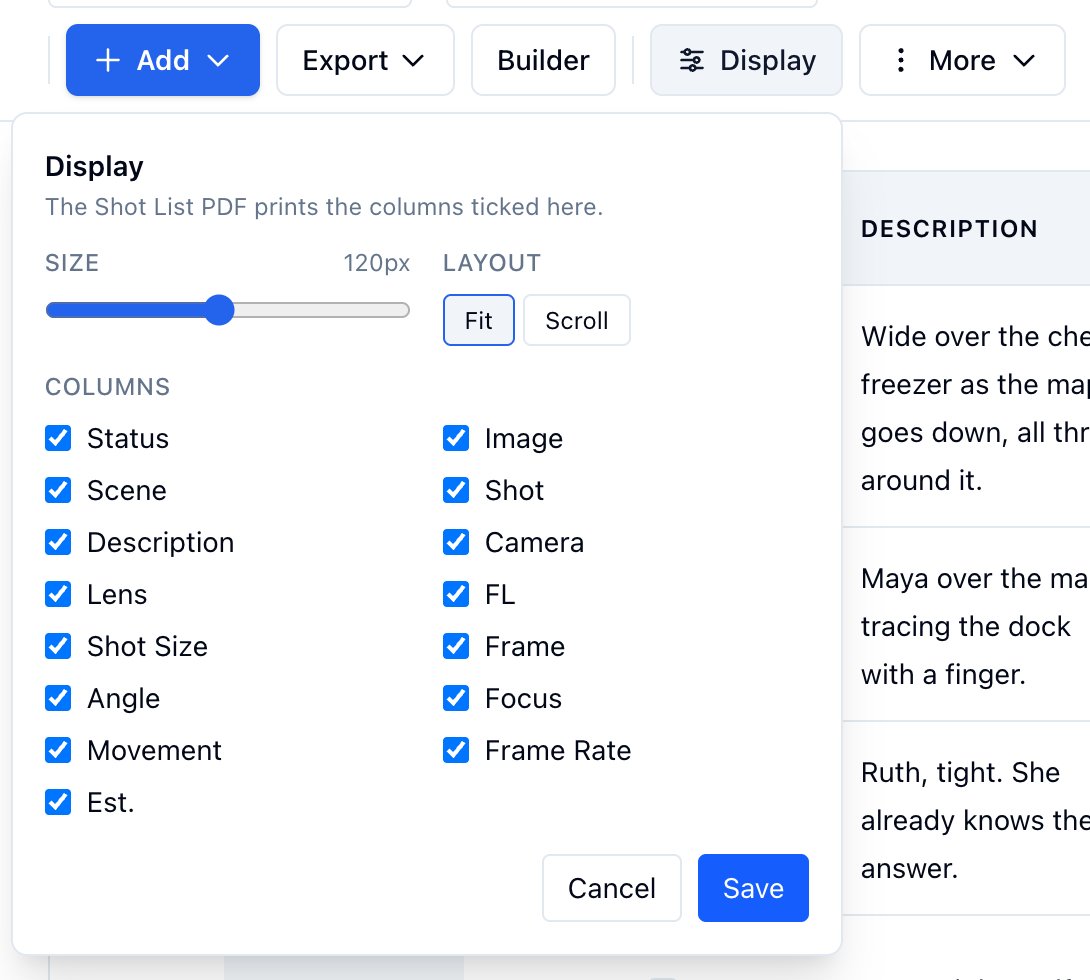Switch layout to Scroll
Image resolution: width=1090 pixels, height=980 pixels.
pos(577,320)
